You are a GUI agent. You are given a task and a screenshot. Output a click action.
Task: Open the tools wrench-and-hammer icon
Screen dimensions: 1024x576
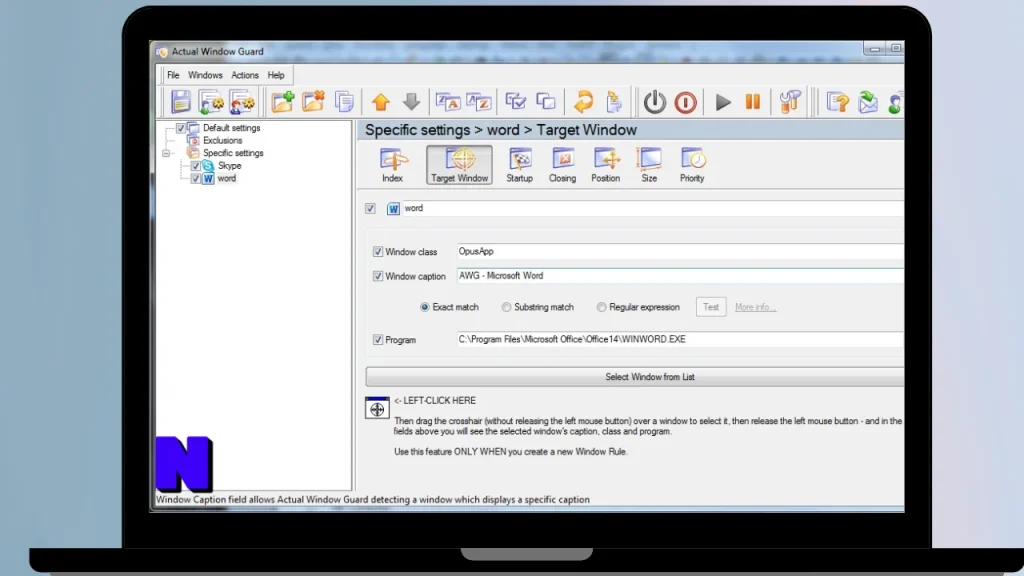coord(790,102)
